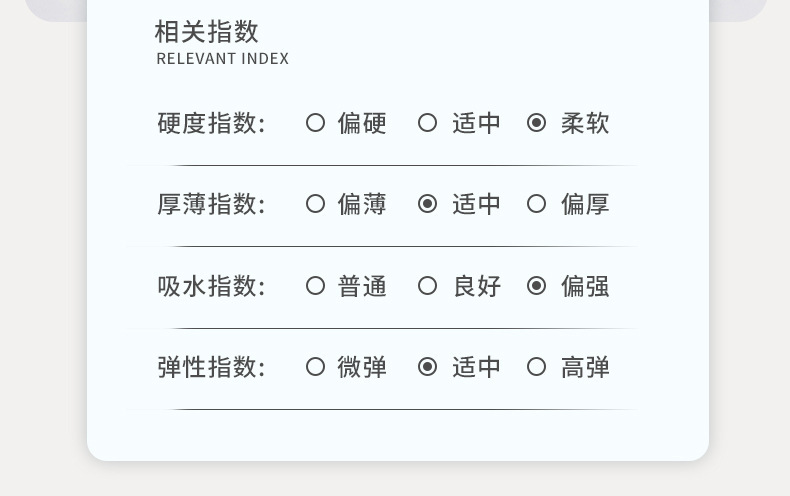
Task: Pick 偏强 for 吸水指数
Action: (537, 286)
